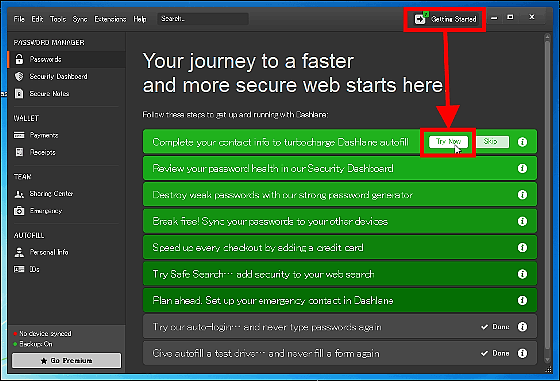
Task: Show info for Safe Search step
Action: click(x=522, y=274)
